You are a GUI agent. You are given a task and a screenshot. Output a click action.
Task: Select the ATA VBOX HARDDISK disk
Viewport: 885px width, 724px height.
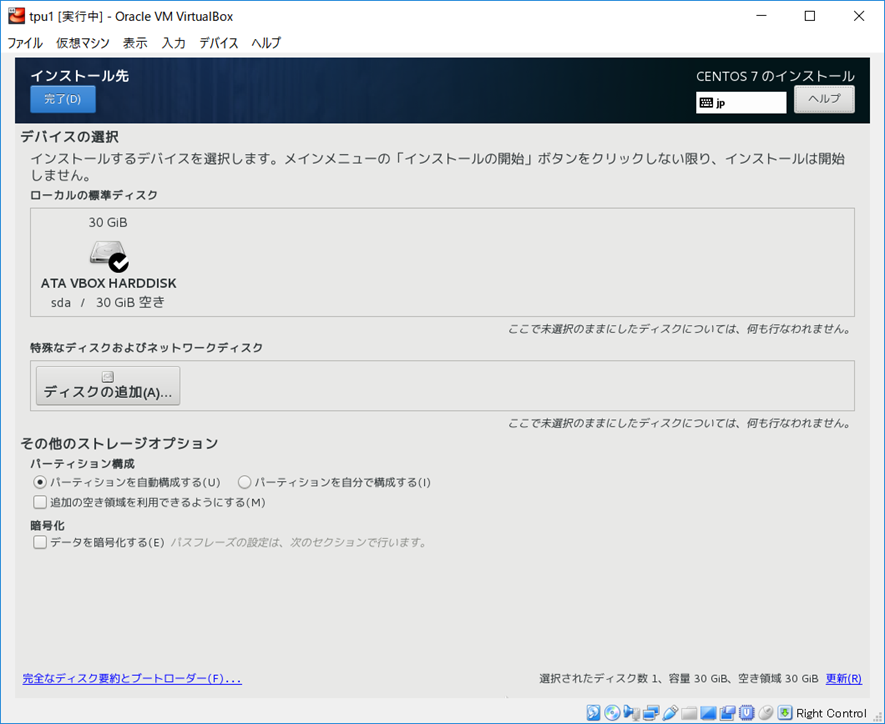tap(107, 256)
